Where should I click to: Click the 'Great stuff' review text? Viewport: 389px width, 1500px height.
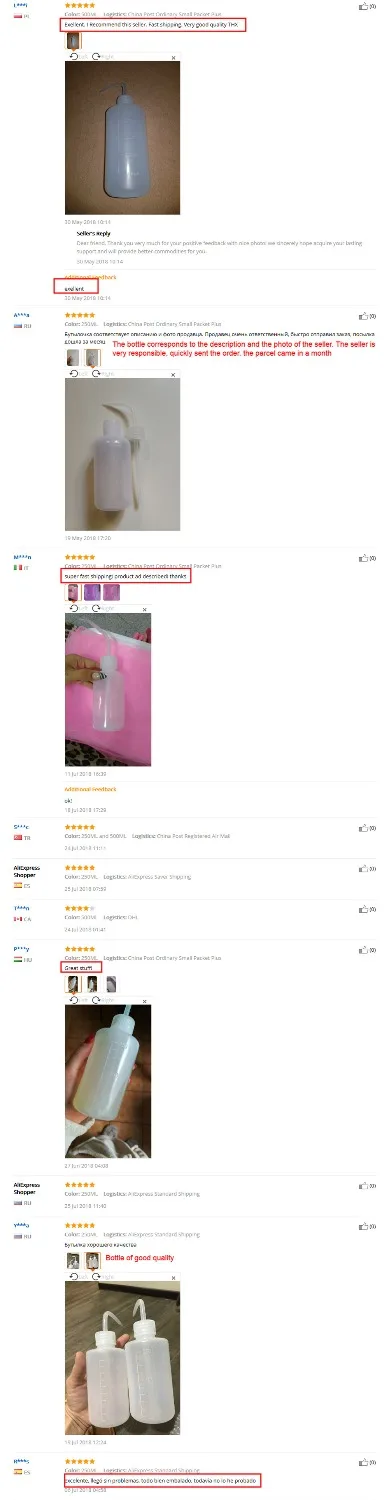click(x=78, y=967)
